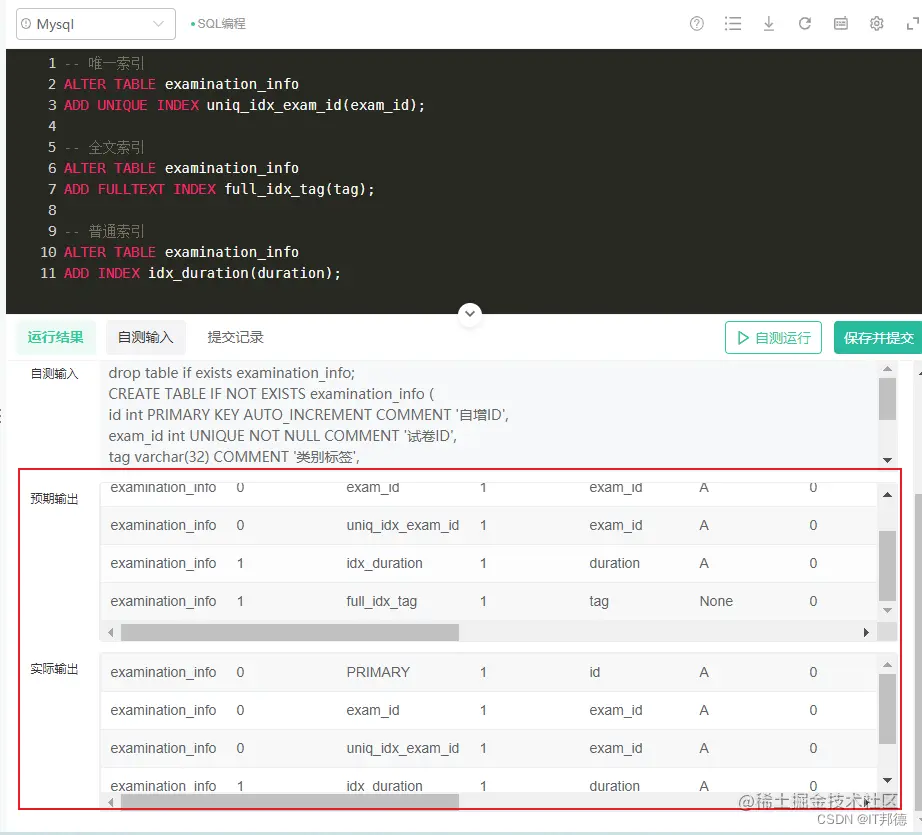The width and height of the screenshot is (922, 835).
Task: Click the download code icon
Action: (769, 24)
